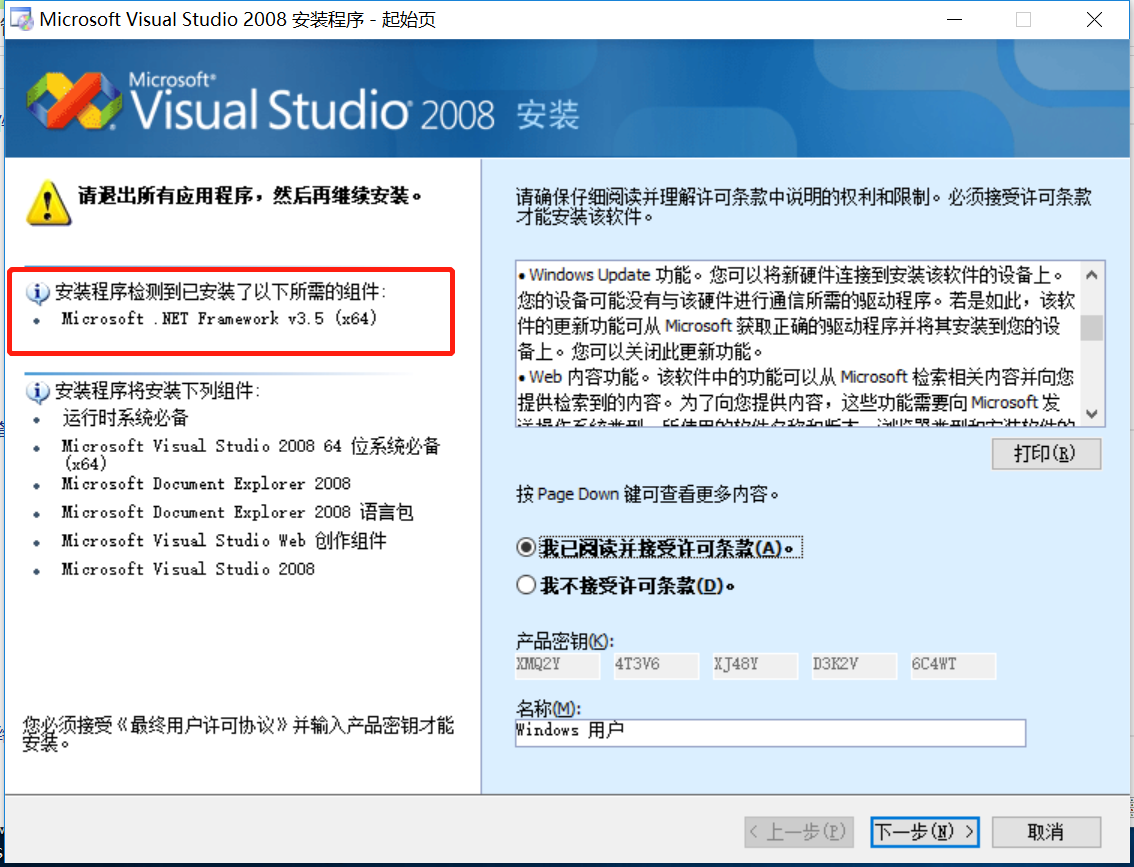The image size is (1134, 867).
Task: Click Microsoft .NET Framework v3.5 (x64) item
Action: (x=219, y=319)
